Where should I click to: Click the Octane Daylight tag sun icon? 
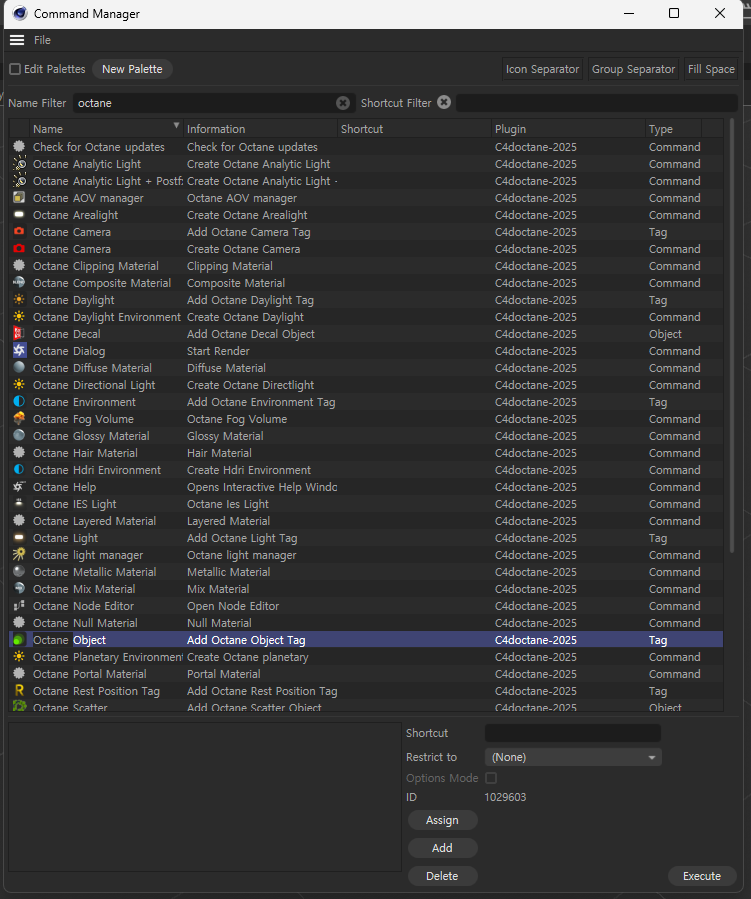(19, 300)
